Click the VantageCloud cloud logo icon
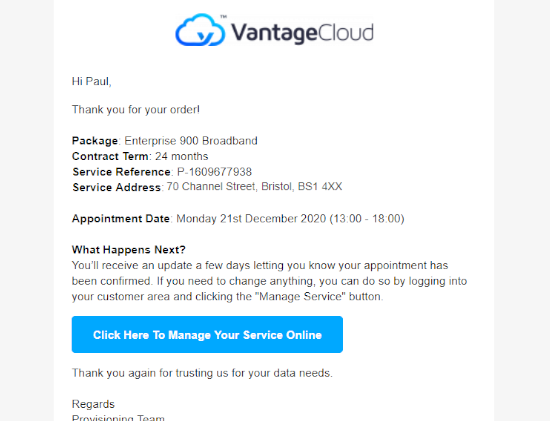The width and height of the screenshot is (550, 421). tap(200, 30)
